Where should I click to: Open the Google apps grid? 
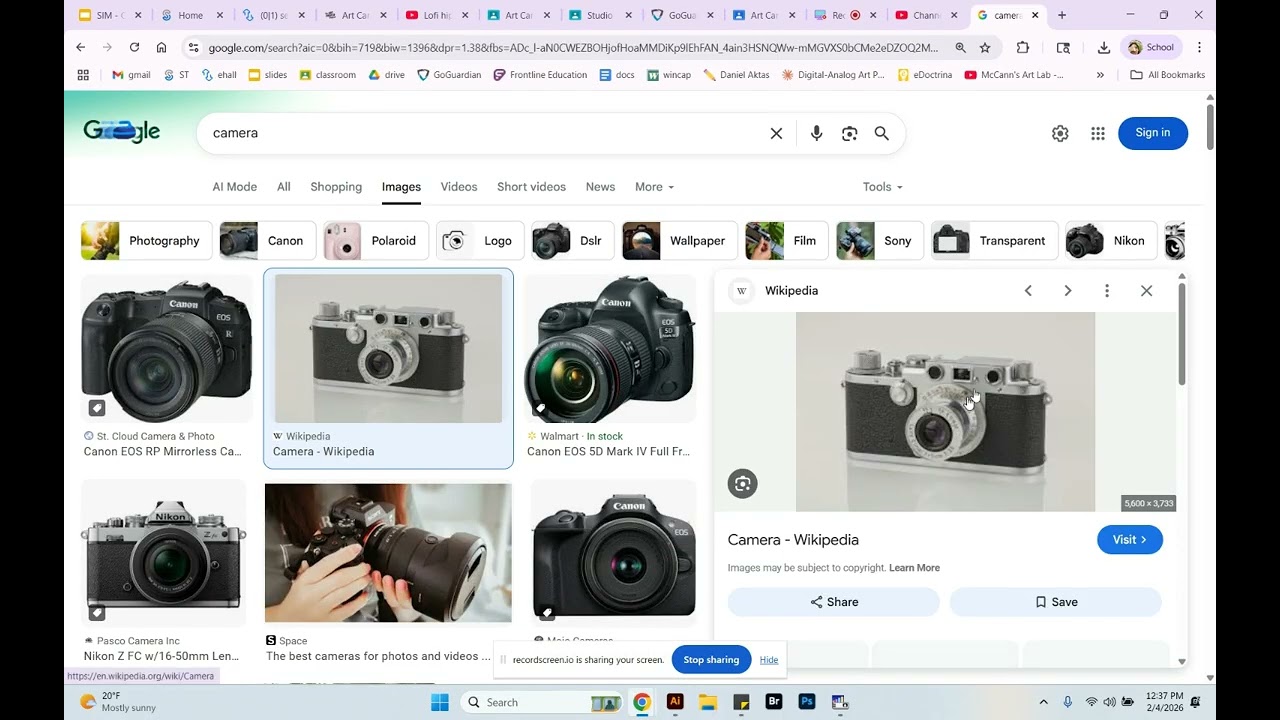(1098, 133)
